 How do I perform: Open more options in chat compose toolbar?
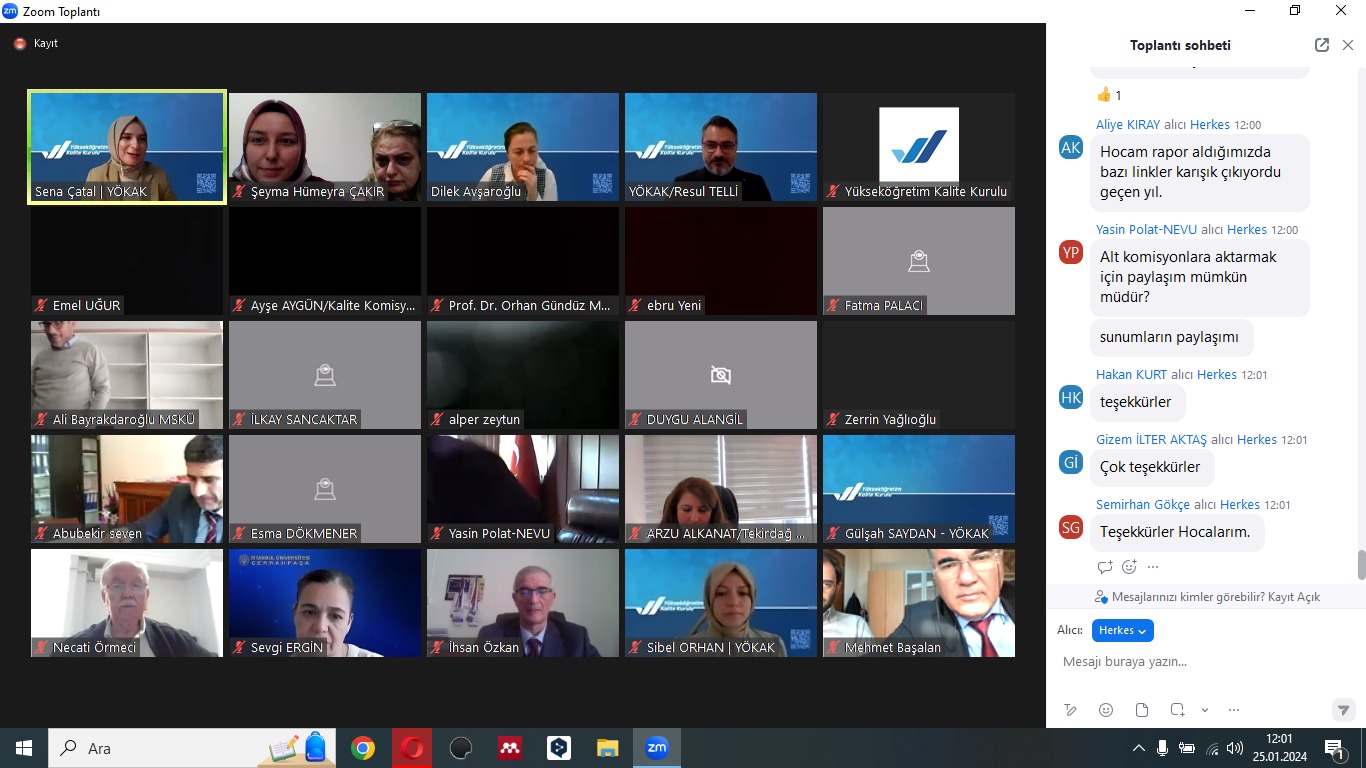(x=1233, y=710)
